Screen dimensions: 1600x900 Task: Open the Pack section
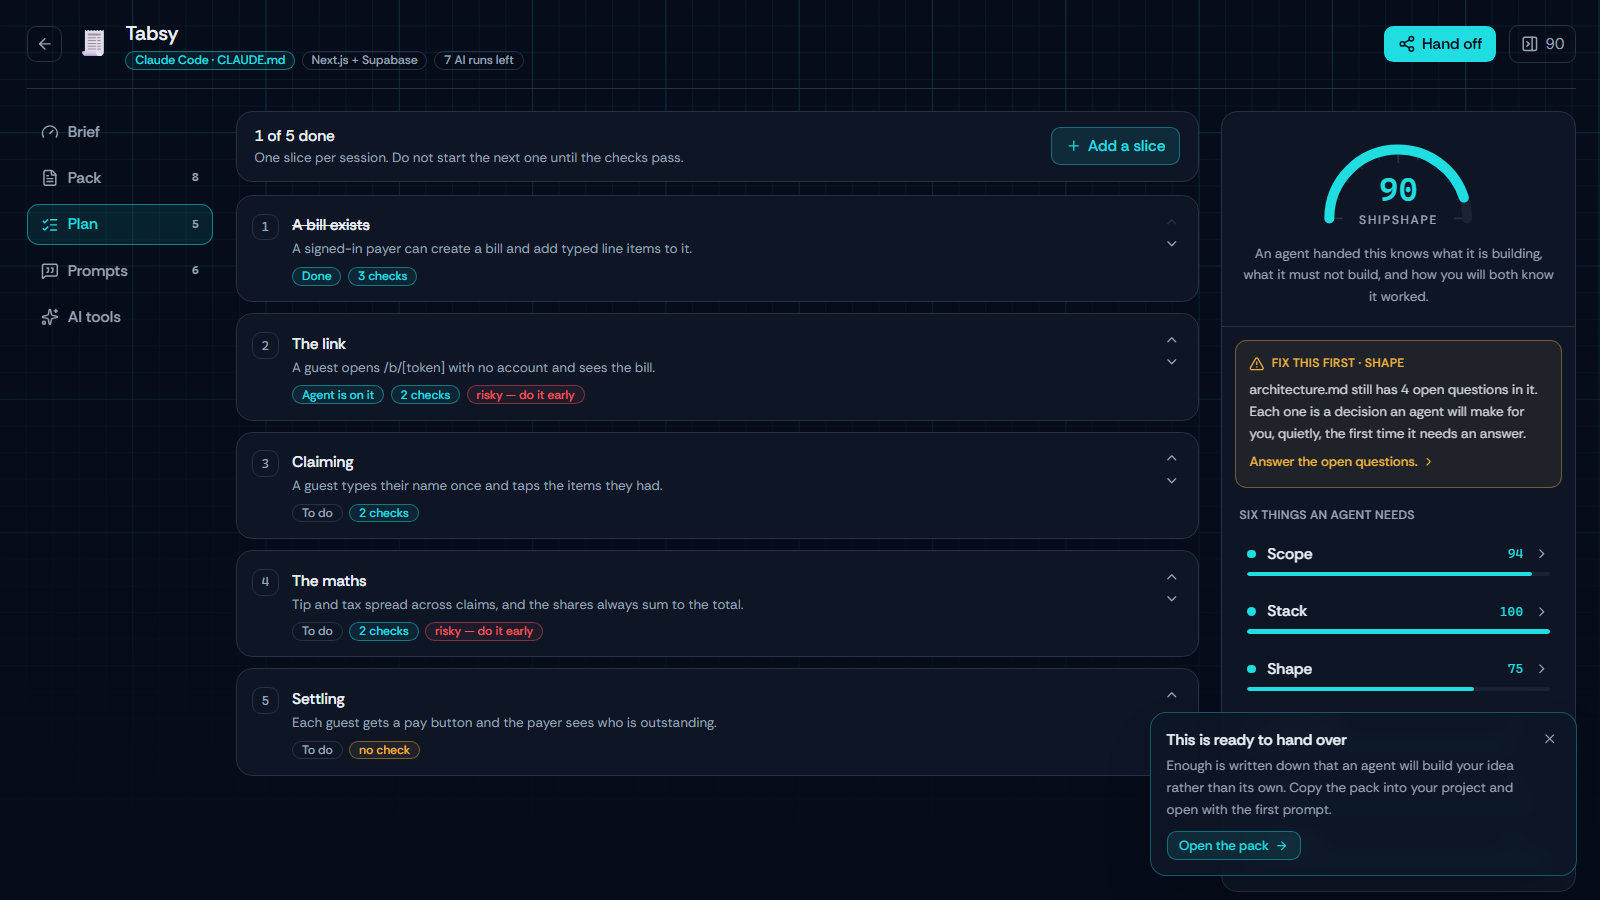120,178
